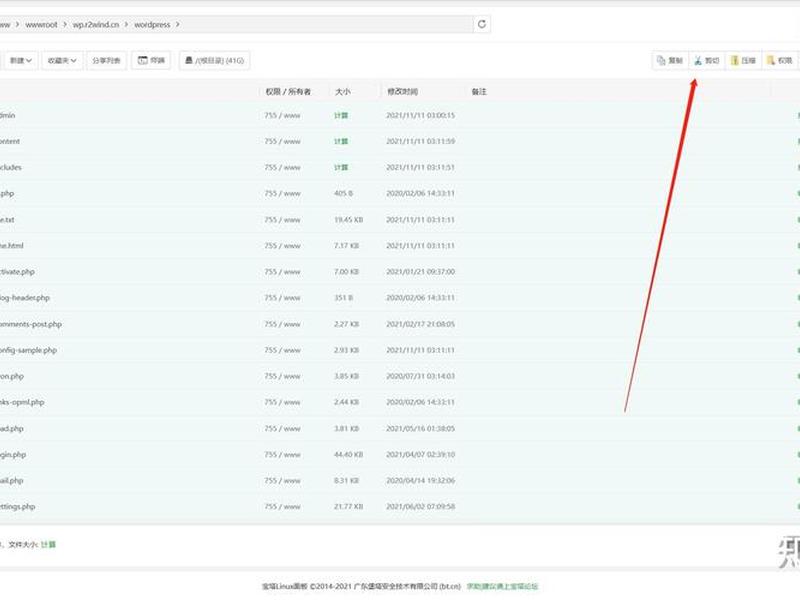Click the 405 B size value
Image resolution: width=800 pixels, height=600 pixels.
point(343,193)
